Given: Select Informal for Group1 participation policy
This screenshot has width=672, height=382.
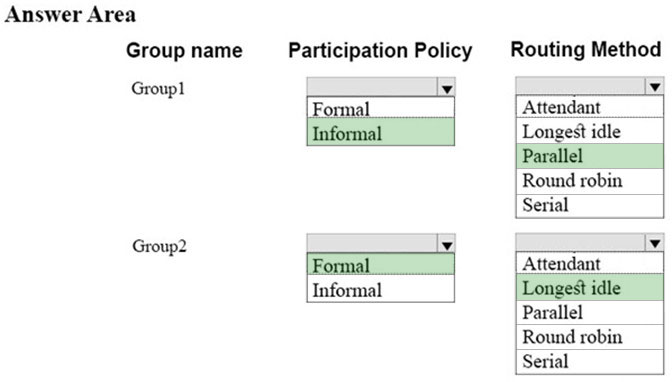Looking at the screenshot, I should click(x=381, y=132).
